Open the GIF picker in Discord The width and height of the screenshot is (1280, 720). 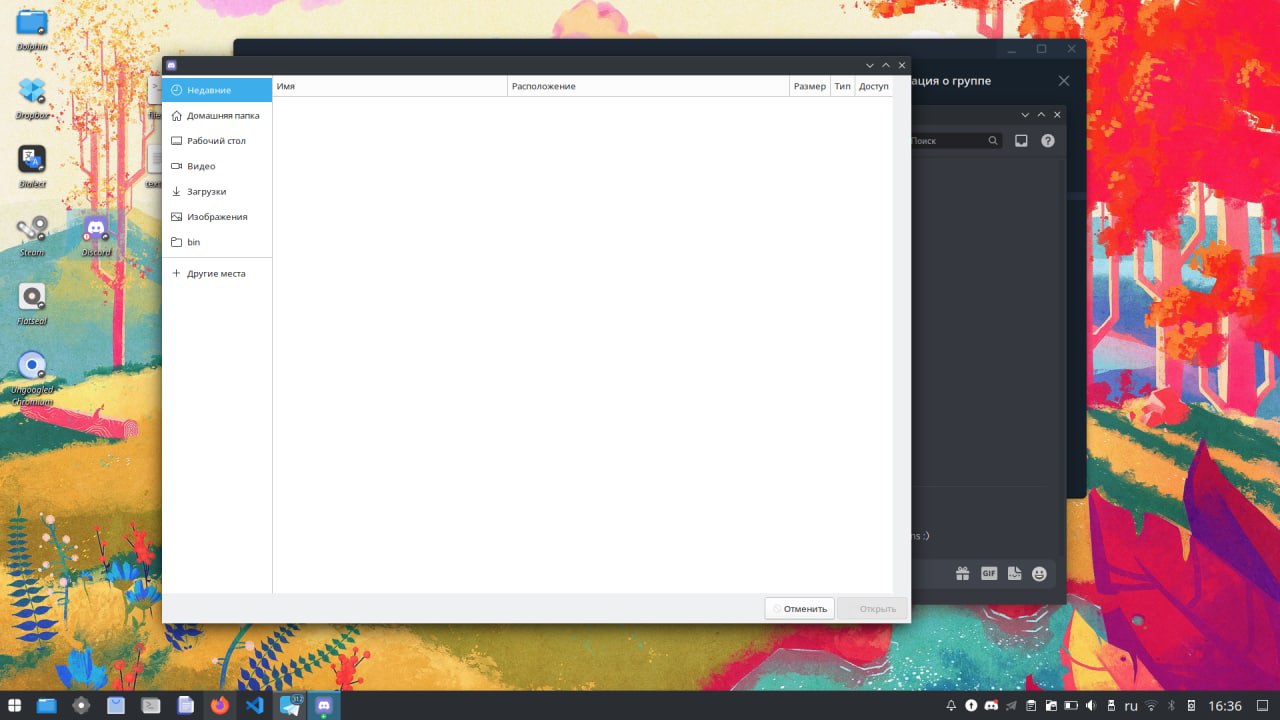click(989, 574)
